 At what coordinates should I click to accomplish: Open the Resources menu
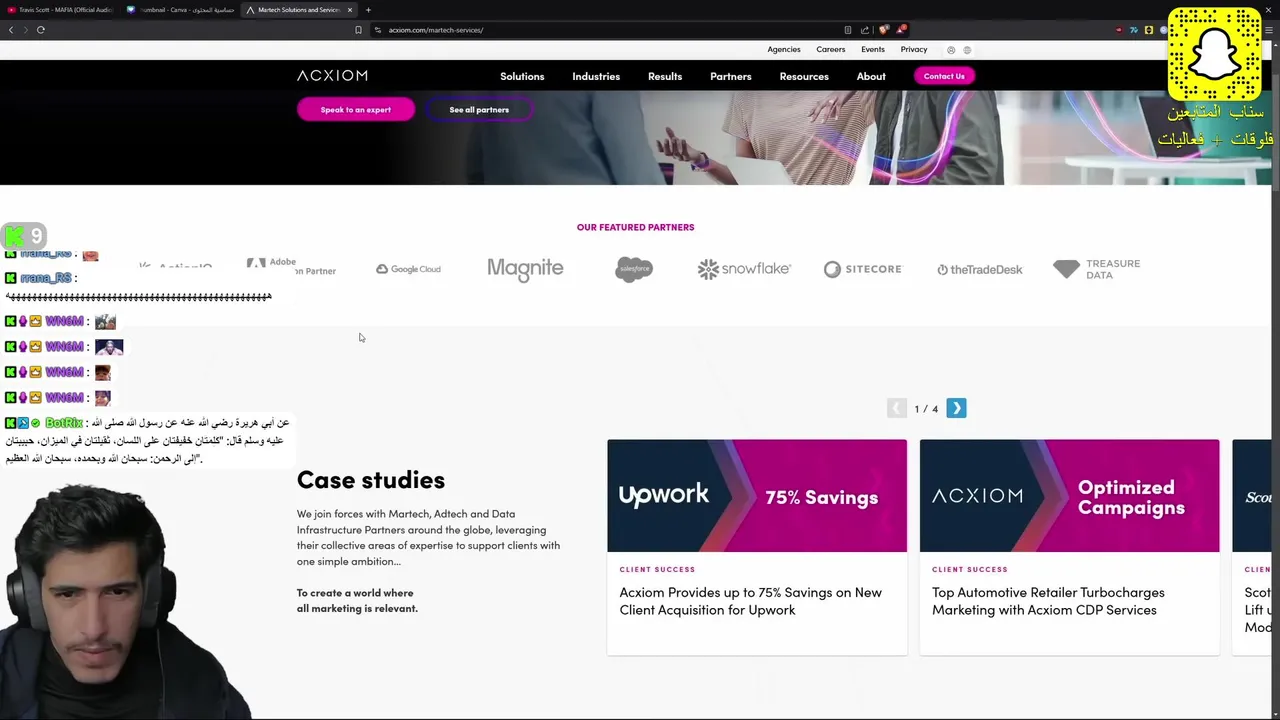(x=804, y=76)
